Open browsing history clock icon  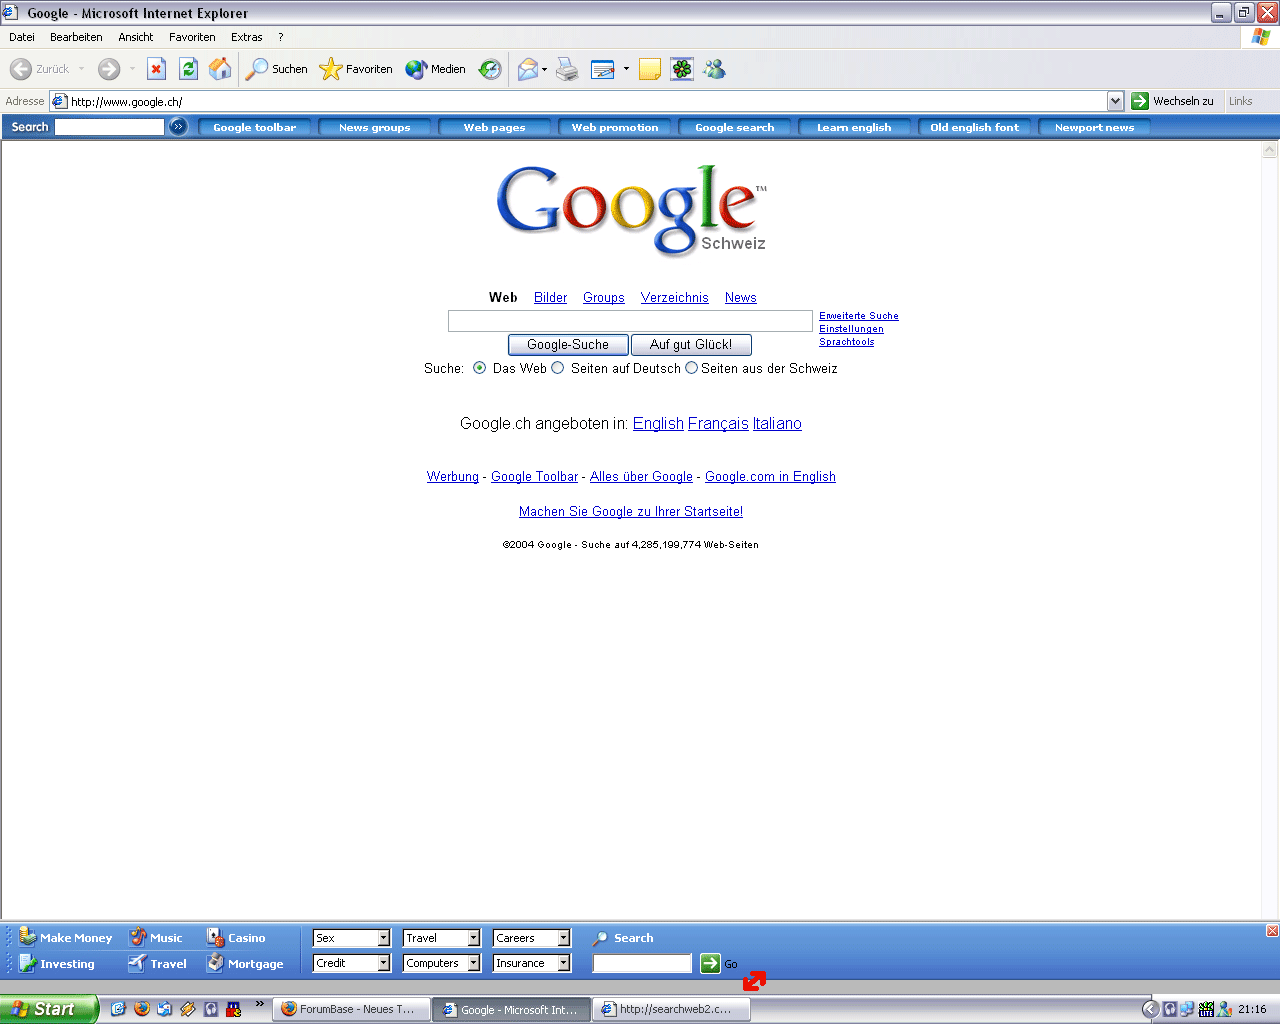(490, 69)
